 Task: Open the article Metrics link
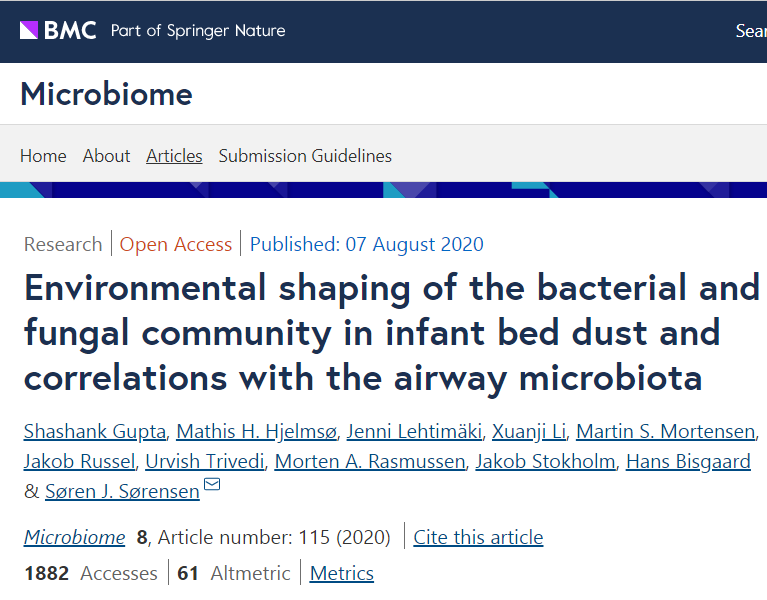pos(342,573)
